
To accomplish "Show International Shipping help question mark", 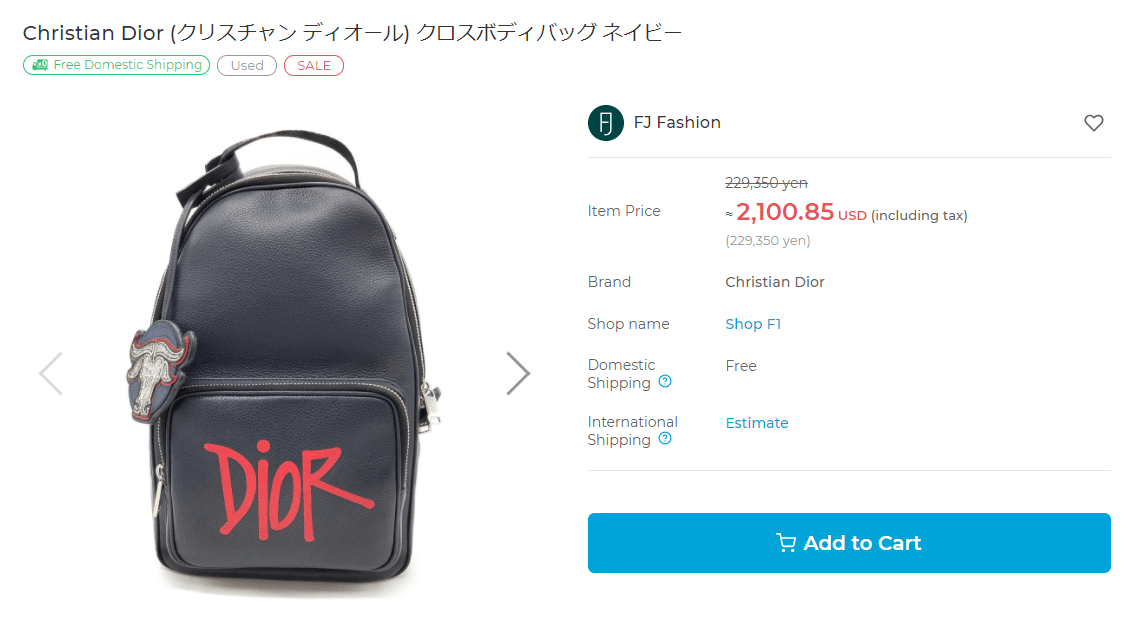I will click(665, 438).
